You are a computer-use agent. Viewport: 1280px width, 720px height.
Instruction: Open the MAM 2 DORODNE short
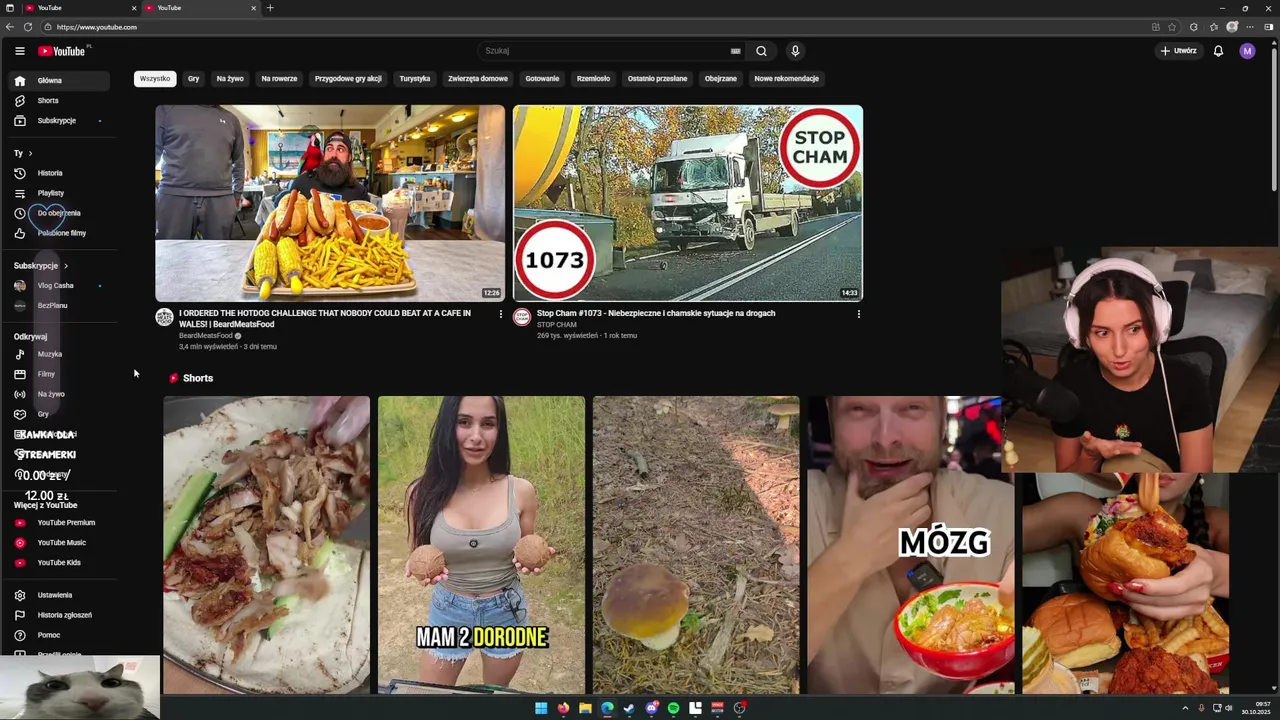pyautogui.click(x=481, y=545)
